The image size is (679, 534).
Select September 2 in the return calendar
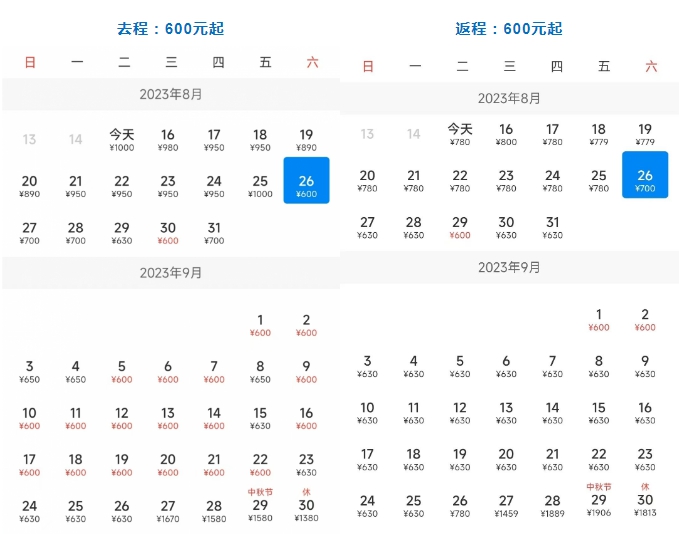[645, 320]
